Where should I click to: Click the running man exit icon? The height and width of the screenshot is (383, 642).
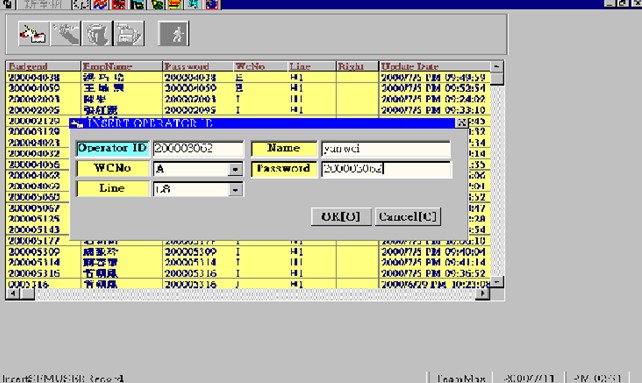point(174,34)
